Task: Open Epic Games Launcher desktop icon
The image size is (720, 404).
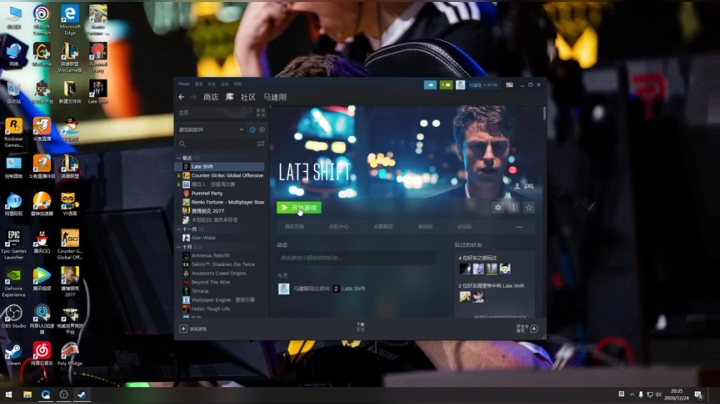Action: [x=14, y=245]
